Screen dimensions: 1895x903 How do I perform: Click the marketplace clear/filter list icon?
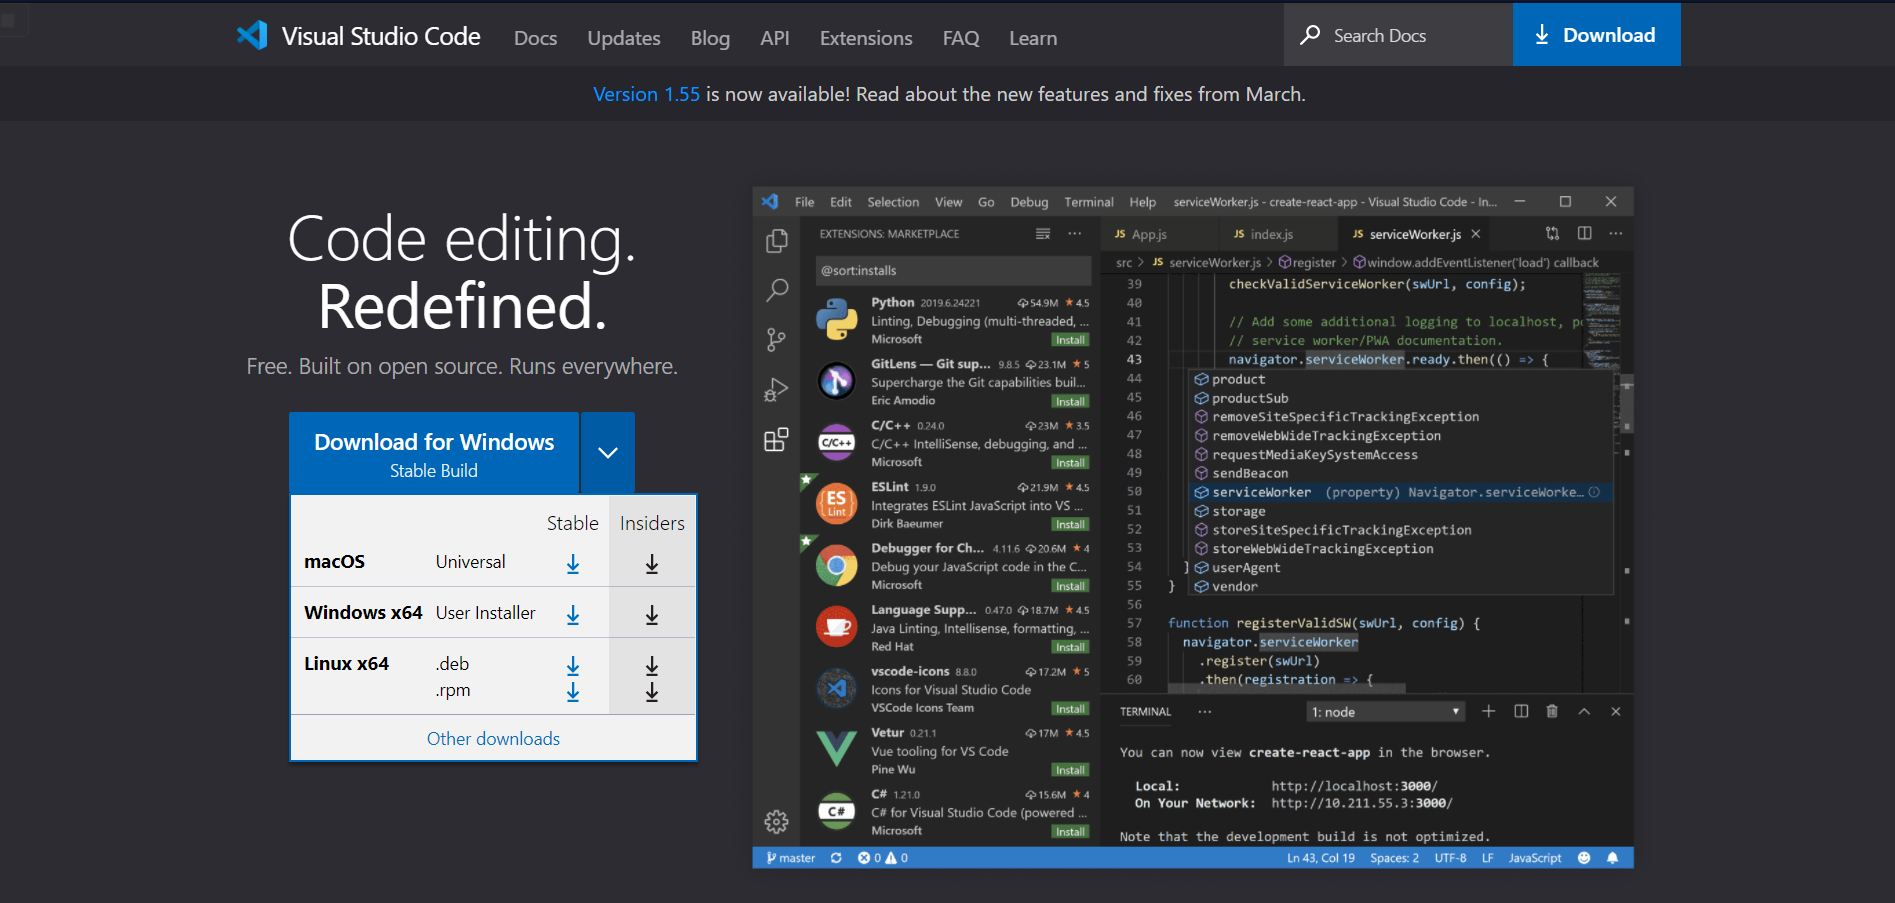[x=1043, y=234]
